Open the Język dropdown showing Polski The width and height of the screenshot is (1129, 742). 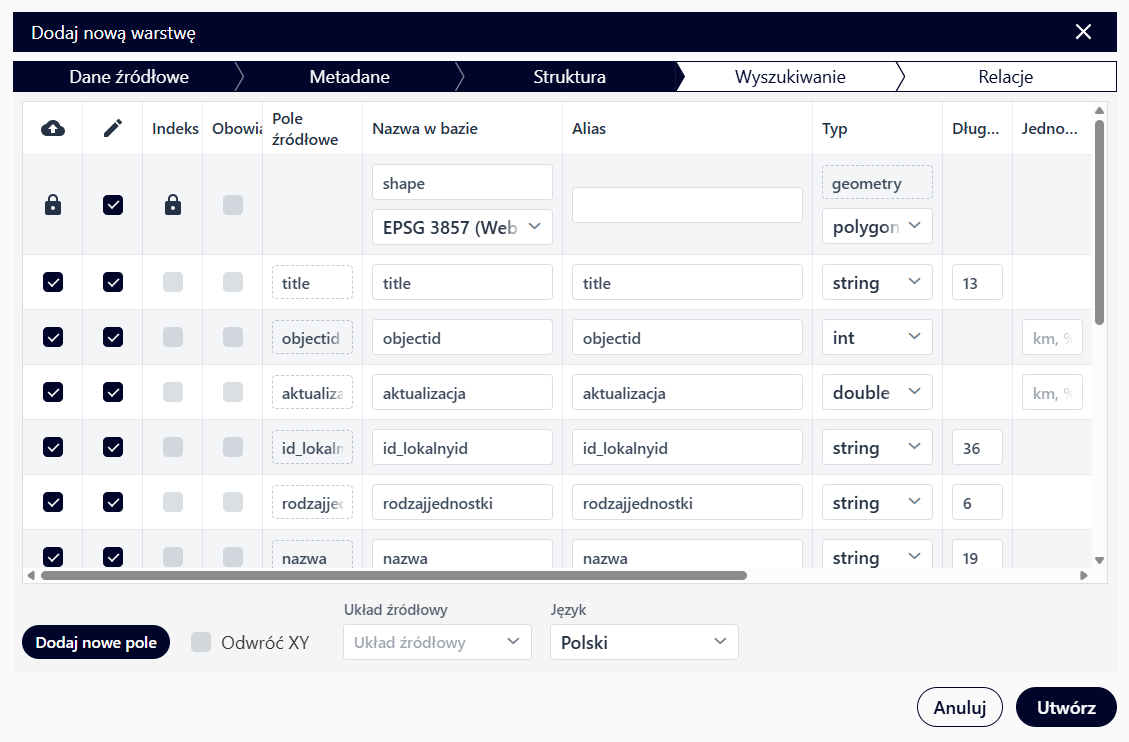coord(644,642)
